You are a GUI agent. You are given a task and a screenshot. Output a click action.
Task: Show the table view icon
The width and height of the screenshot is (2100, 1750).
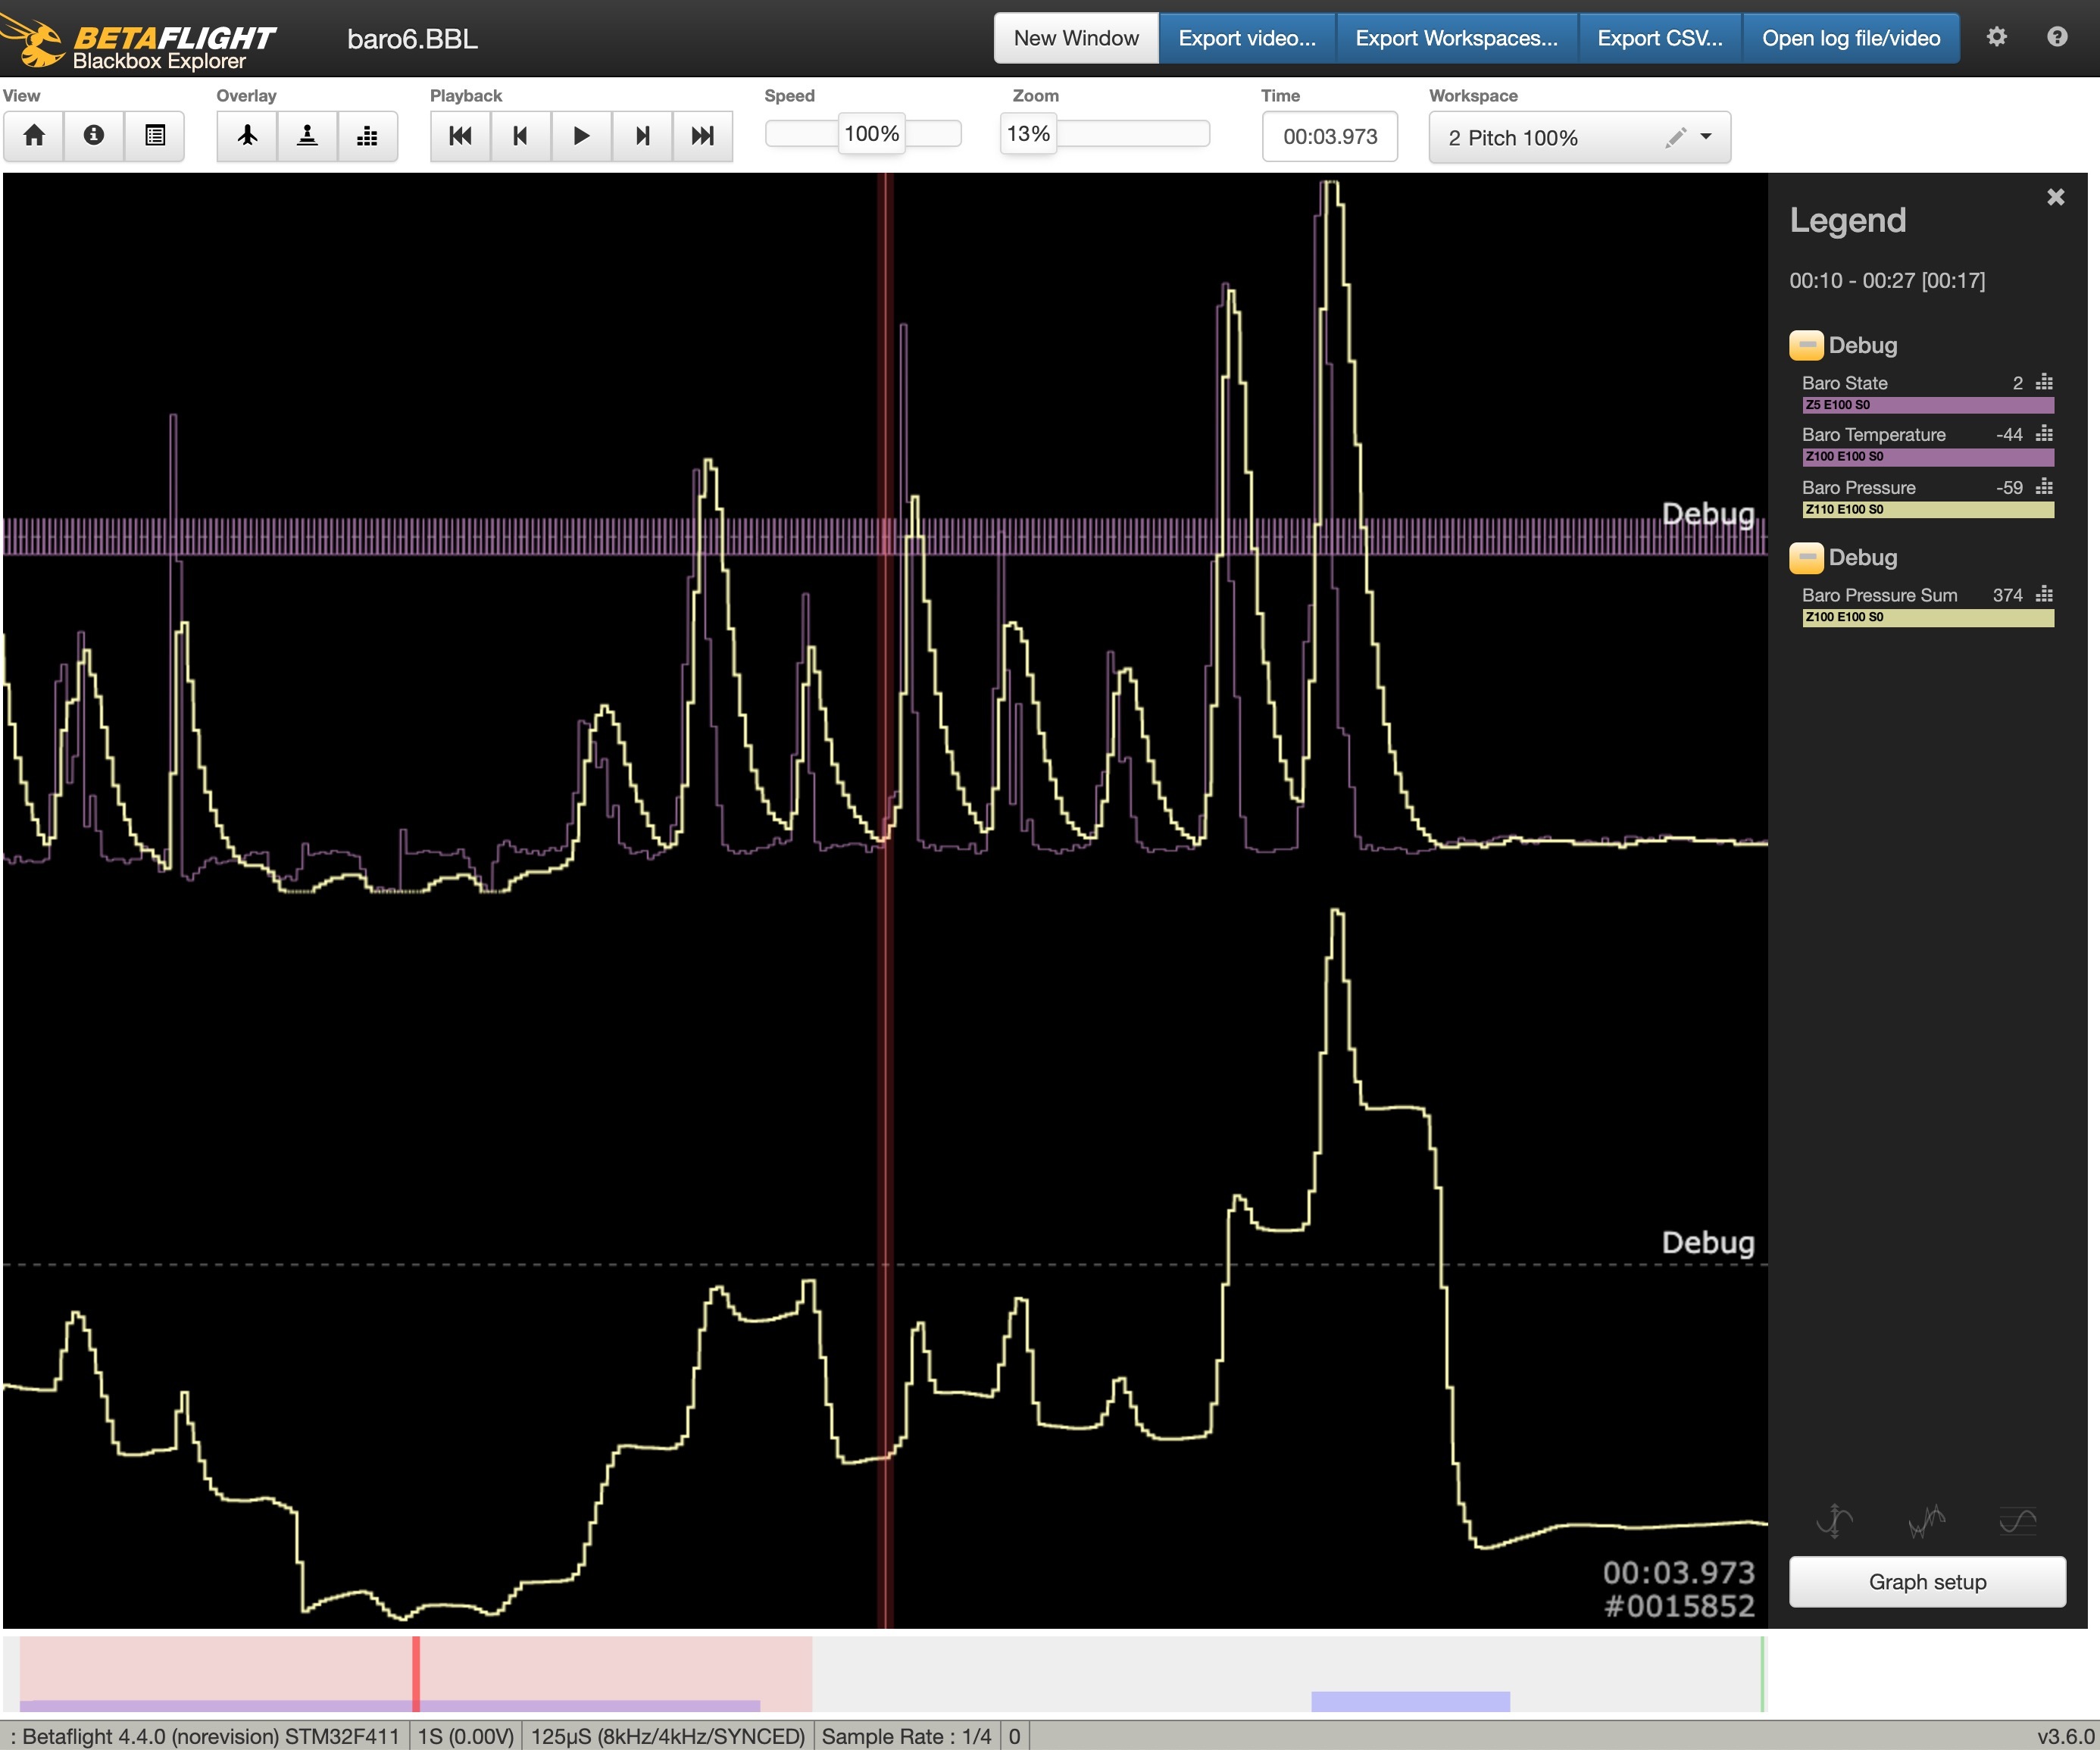tap(155, 135)
